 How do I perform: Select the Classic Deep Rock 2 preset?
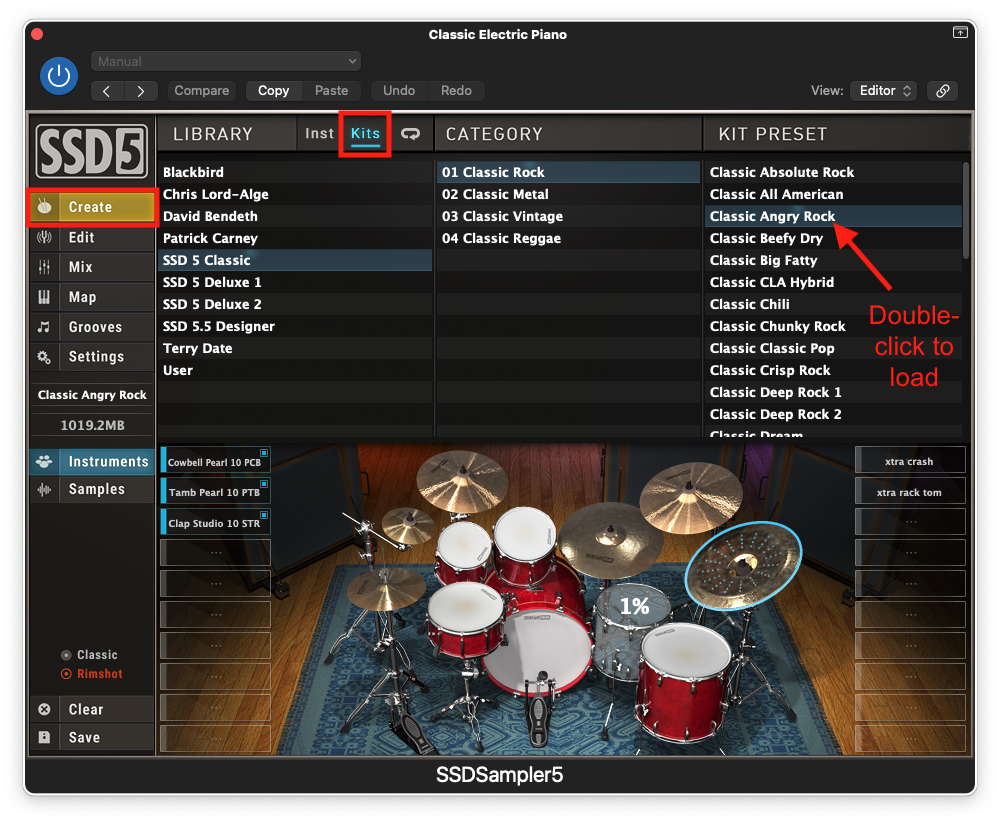point(834,415)
